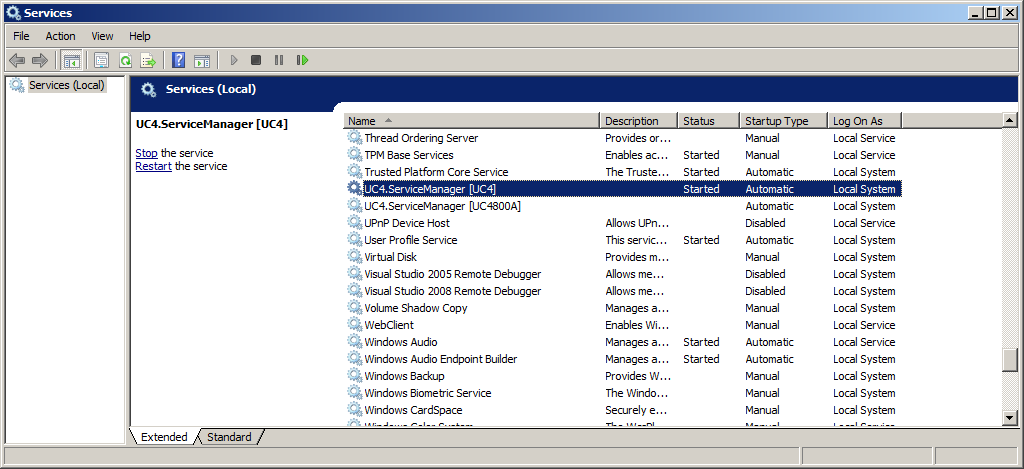The image size is (1024, 469).
Task: Click Local Service log on of WebClient
Action: [x=864, y=325]
